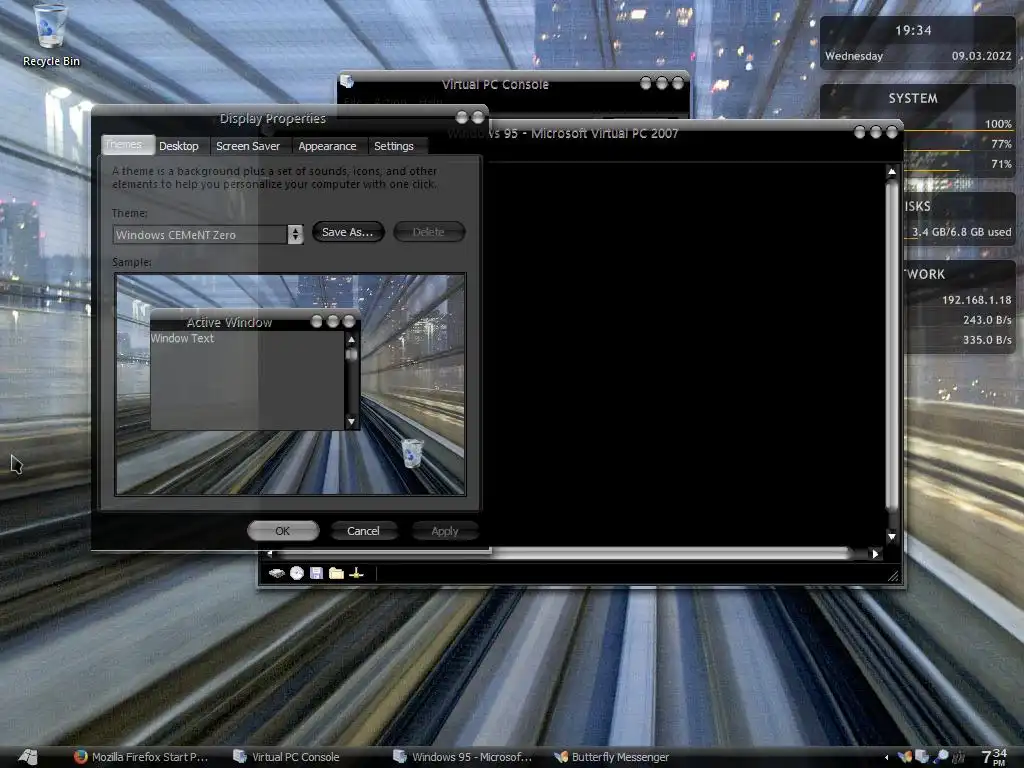The height and width of the screenshot is (768, 1024).
Task: Click the 100% usage bar in SYSTEM widget
Action: (x=957, y=131)
